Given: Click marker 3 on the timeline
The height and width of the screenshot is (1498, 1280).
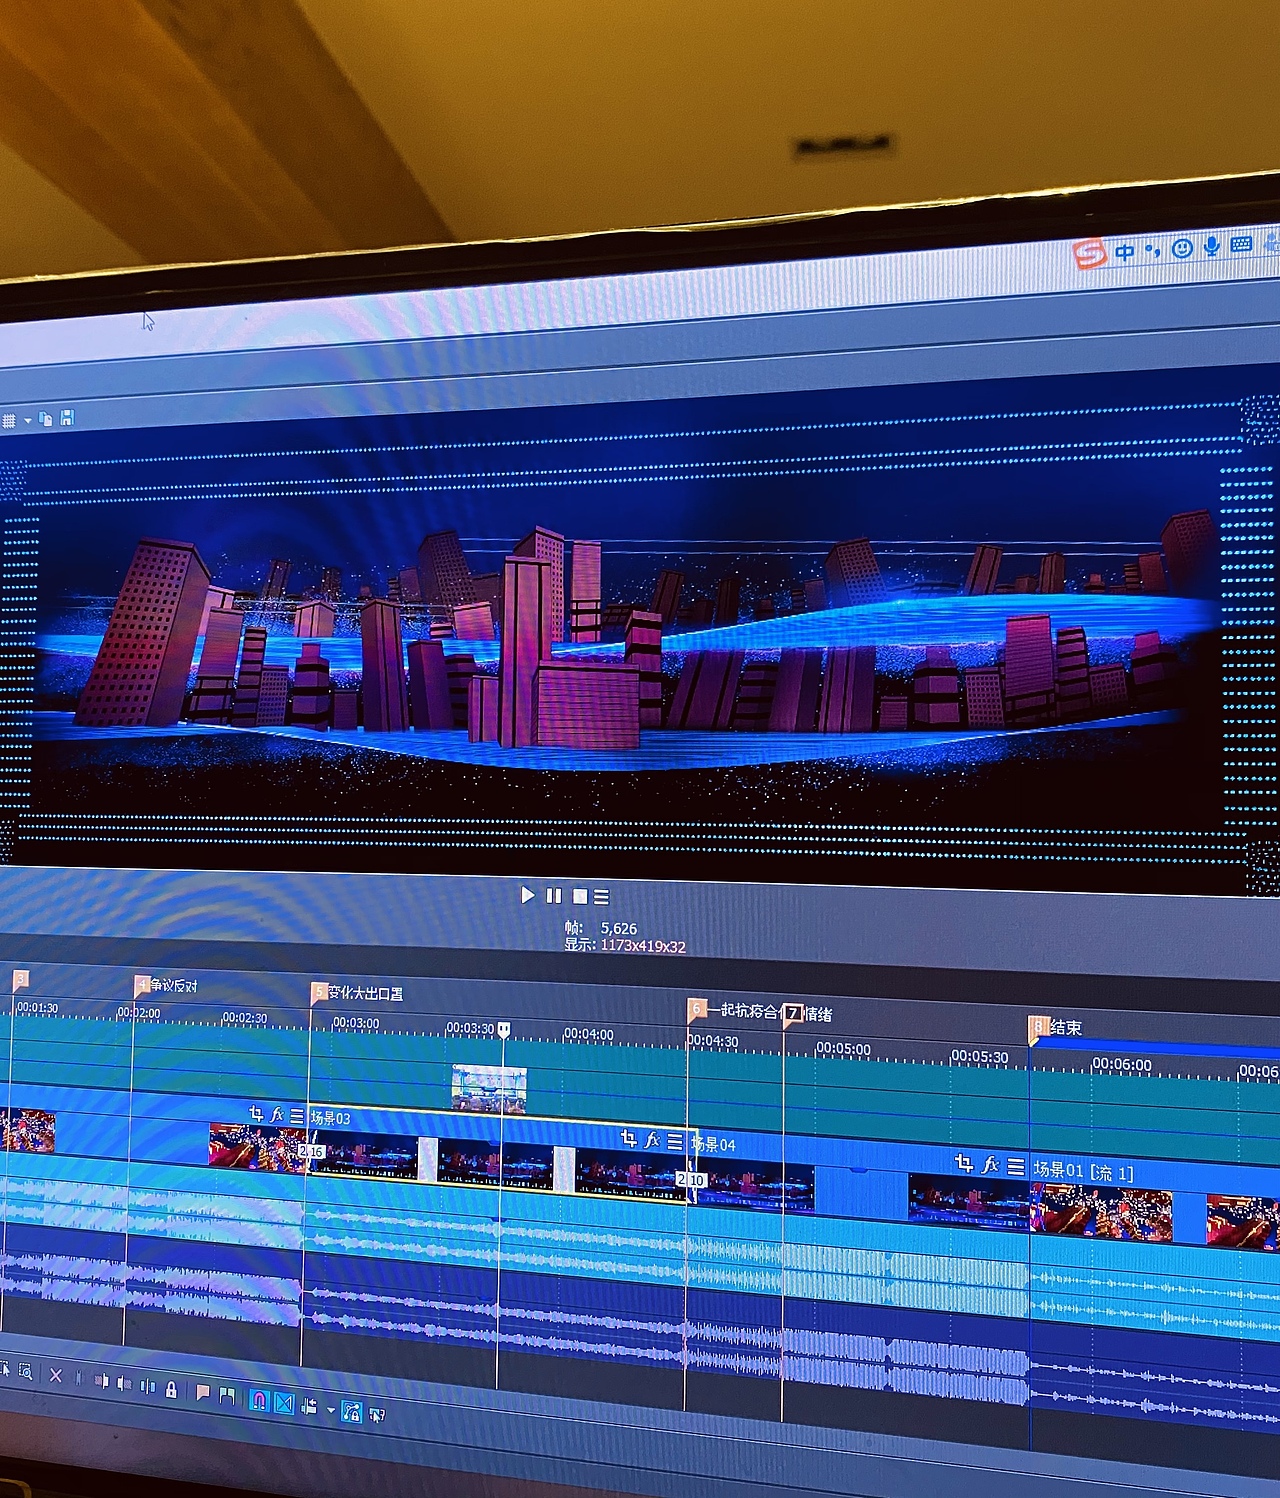Looking at the screenshot, I should point(21,980).
